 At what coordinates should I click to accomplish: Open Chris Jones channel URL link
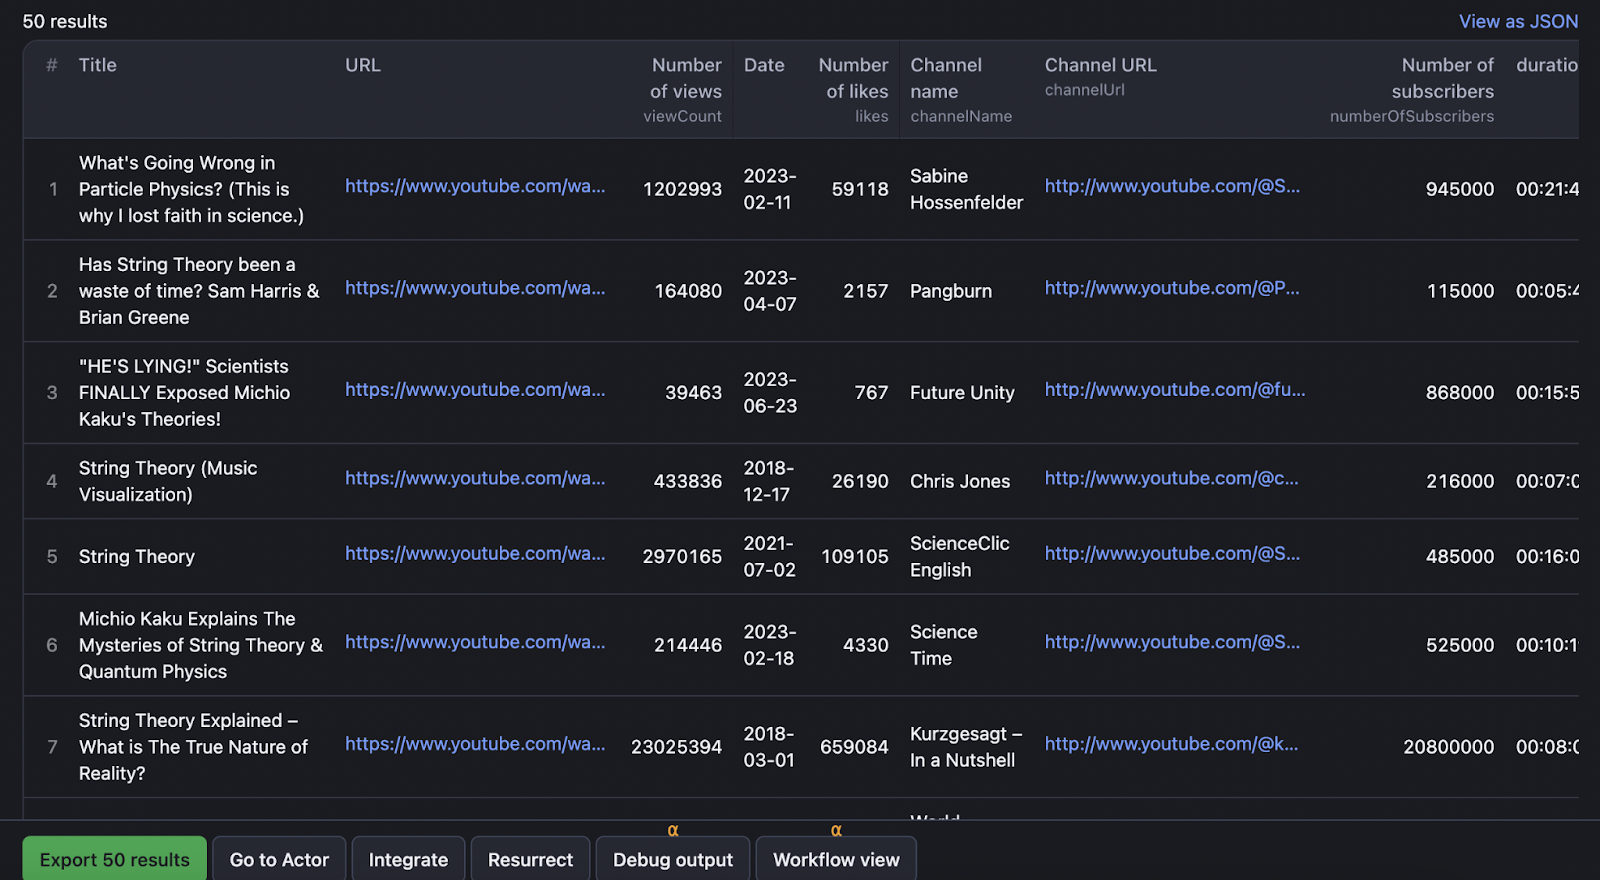pos(1171,479)
